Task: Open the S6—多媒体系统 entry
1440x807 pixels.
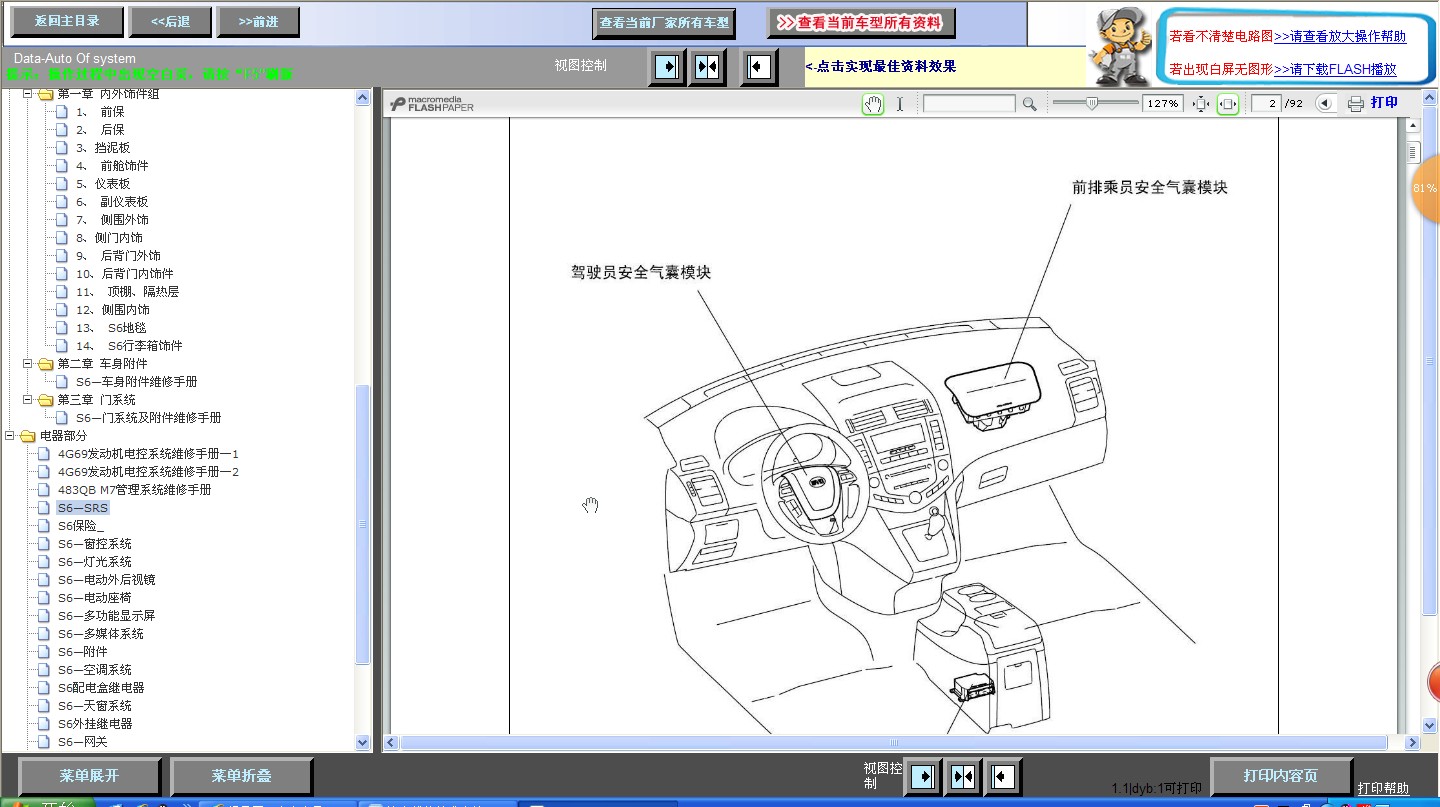Action: [x=100, y=634]
